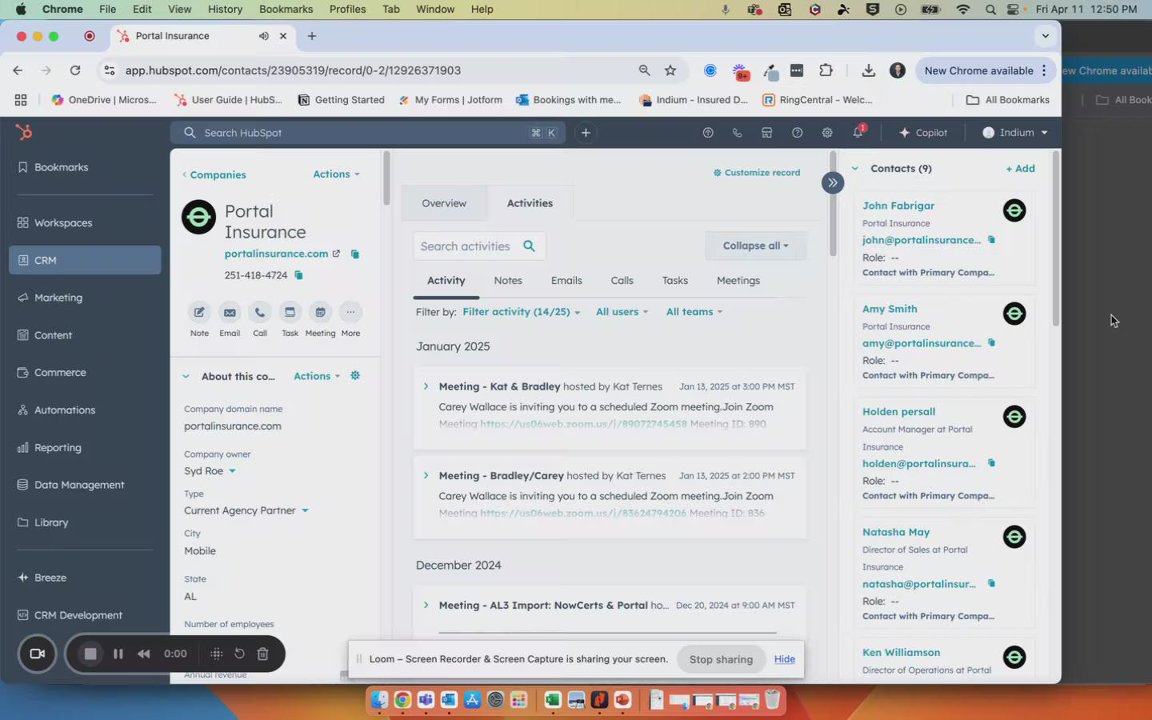Copy phone number 251-418-4724
The height and width of the screenshot is (720, 1152).
(x=298, y=275)
